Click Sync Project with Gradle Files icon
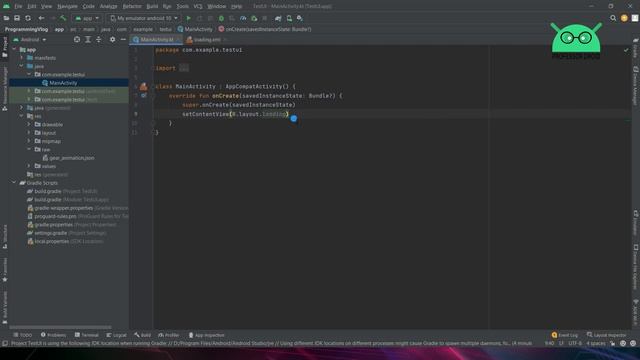 278,18
